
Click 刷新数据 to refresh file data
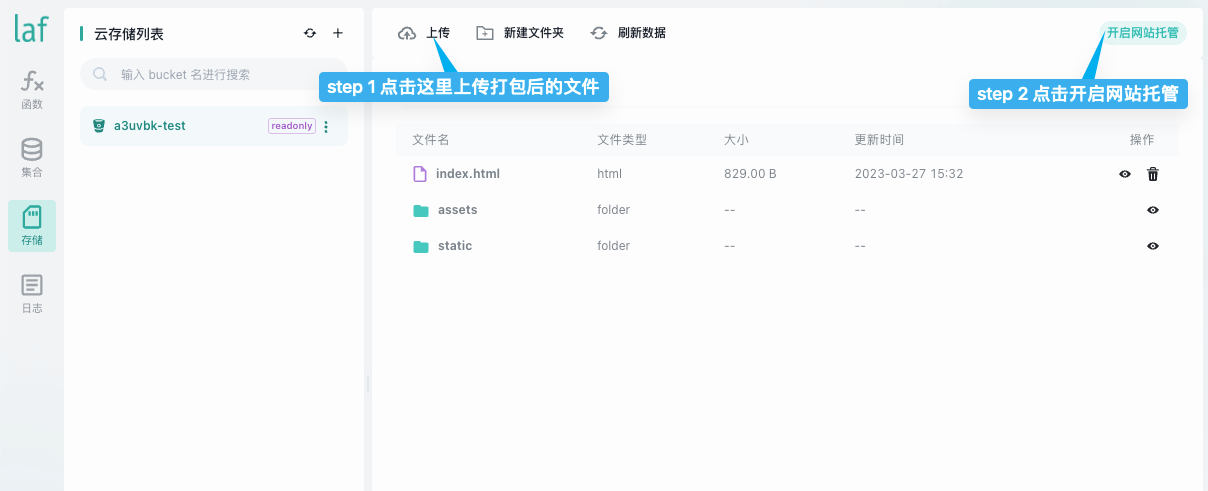628,33
